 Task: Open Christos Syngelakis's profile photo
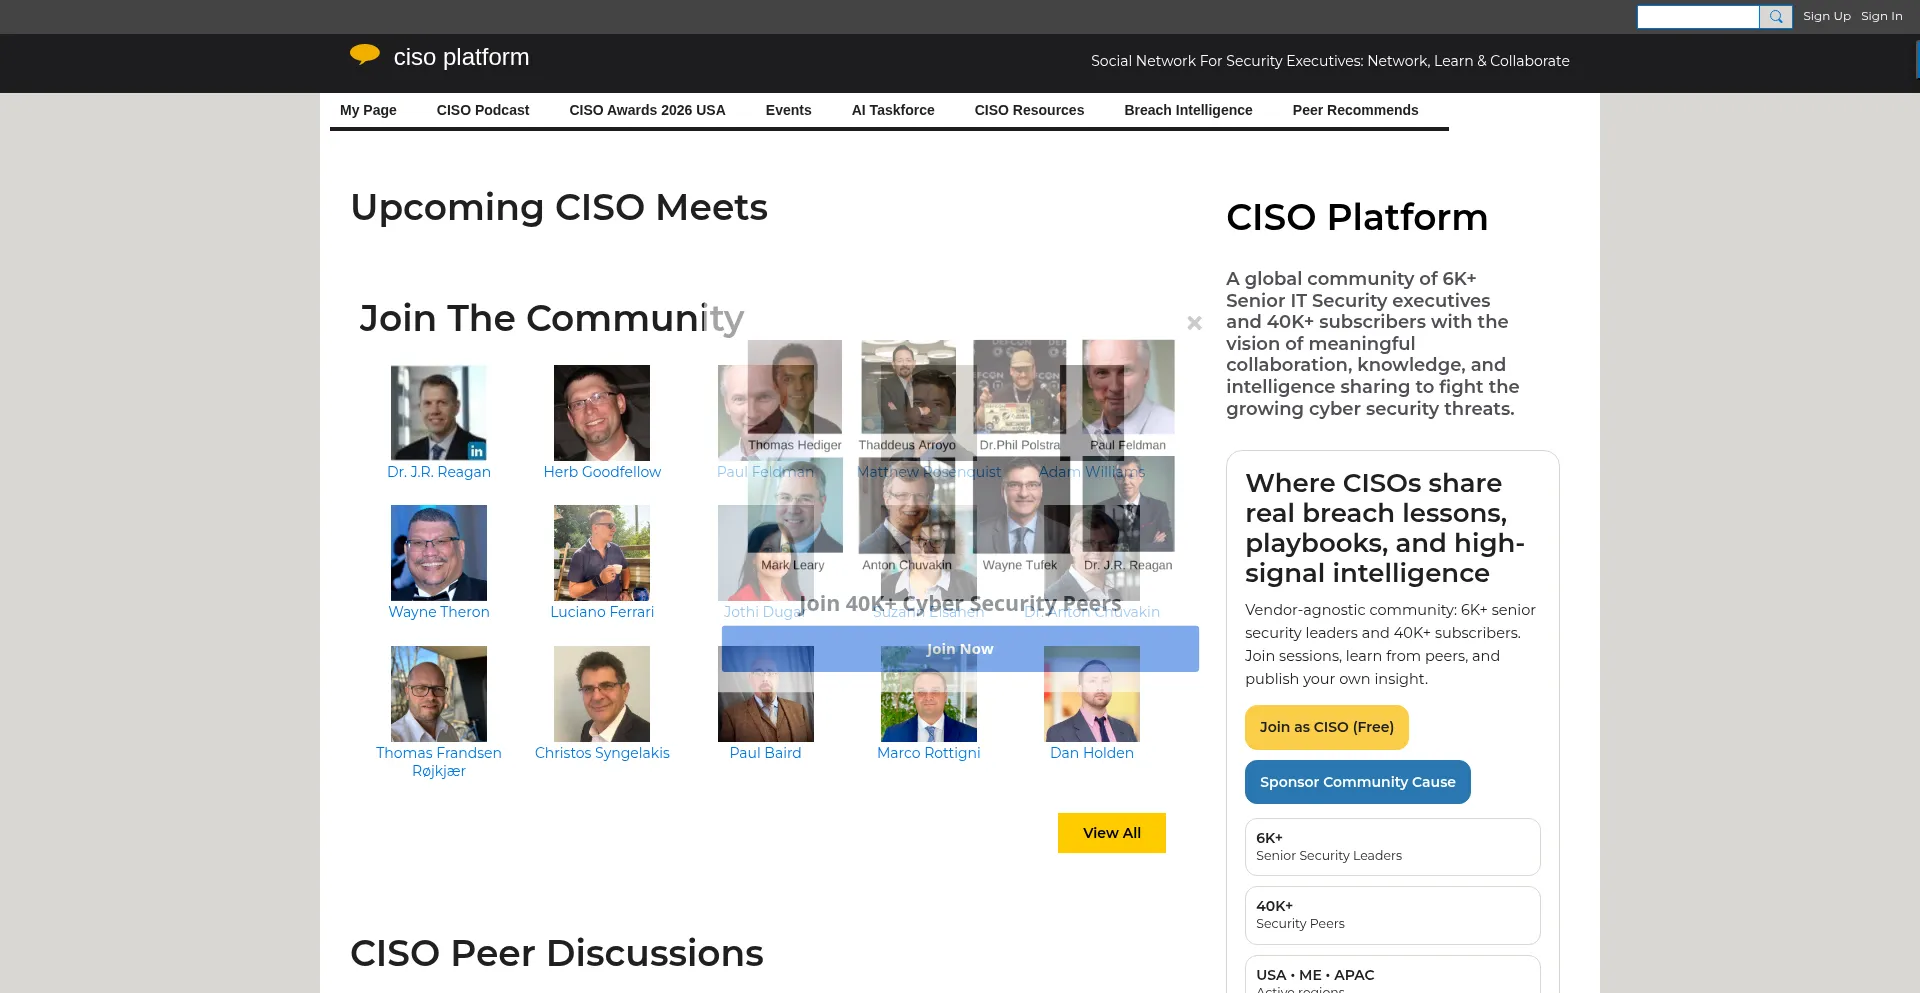(x=602, y=694)
